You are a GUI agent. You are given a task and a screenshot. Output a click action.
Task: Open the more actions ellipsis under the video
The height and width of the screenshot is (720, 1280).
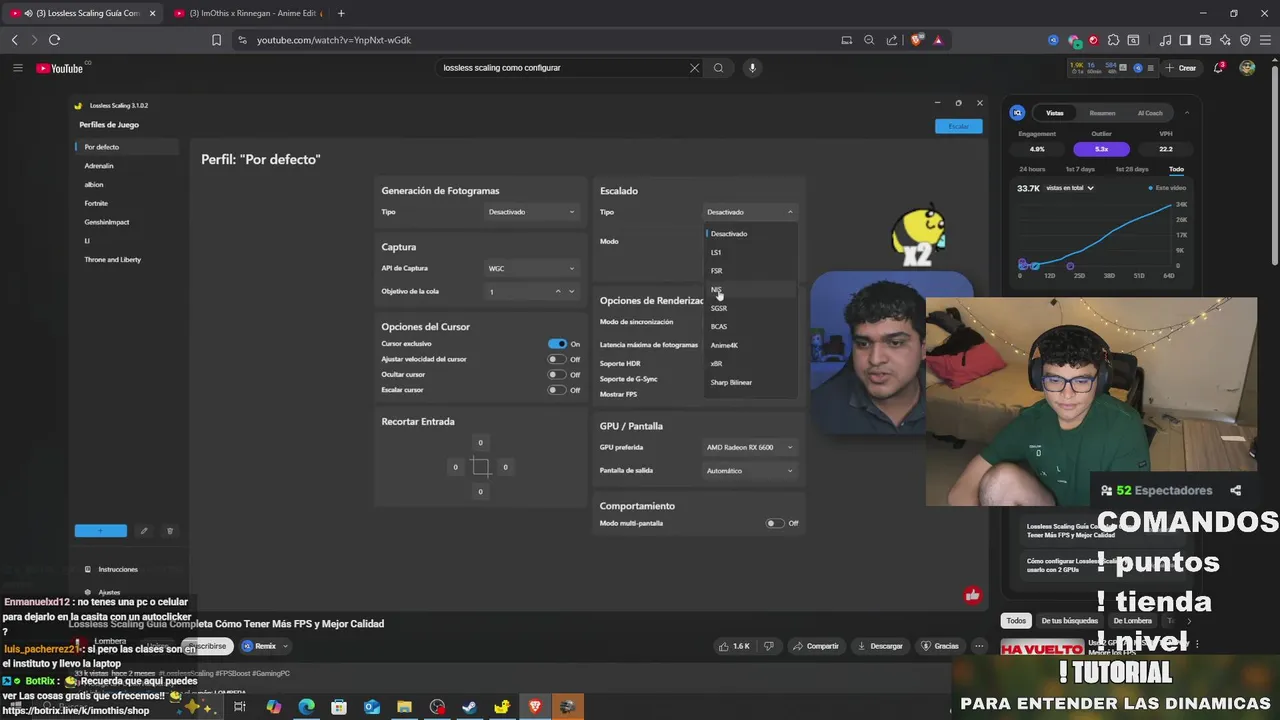pos(979,646)
